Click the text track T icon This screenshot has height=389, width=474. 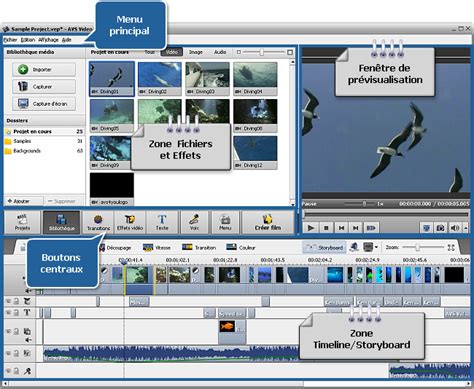tap(27, 313)
